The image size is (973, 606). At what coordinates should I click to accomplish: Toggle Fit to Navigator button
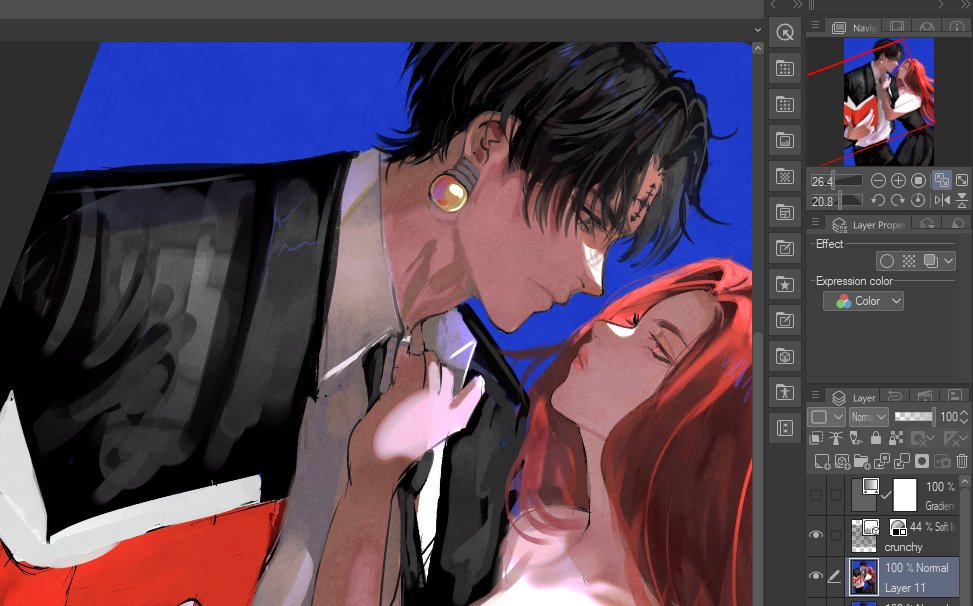[941, 180]
